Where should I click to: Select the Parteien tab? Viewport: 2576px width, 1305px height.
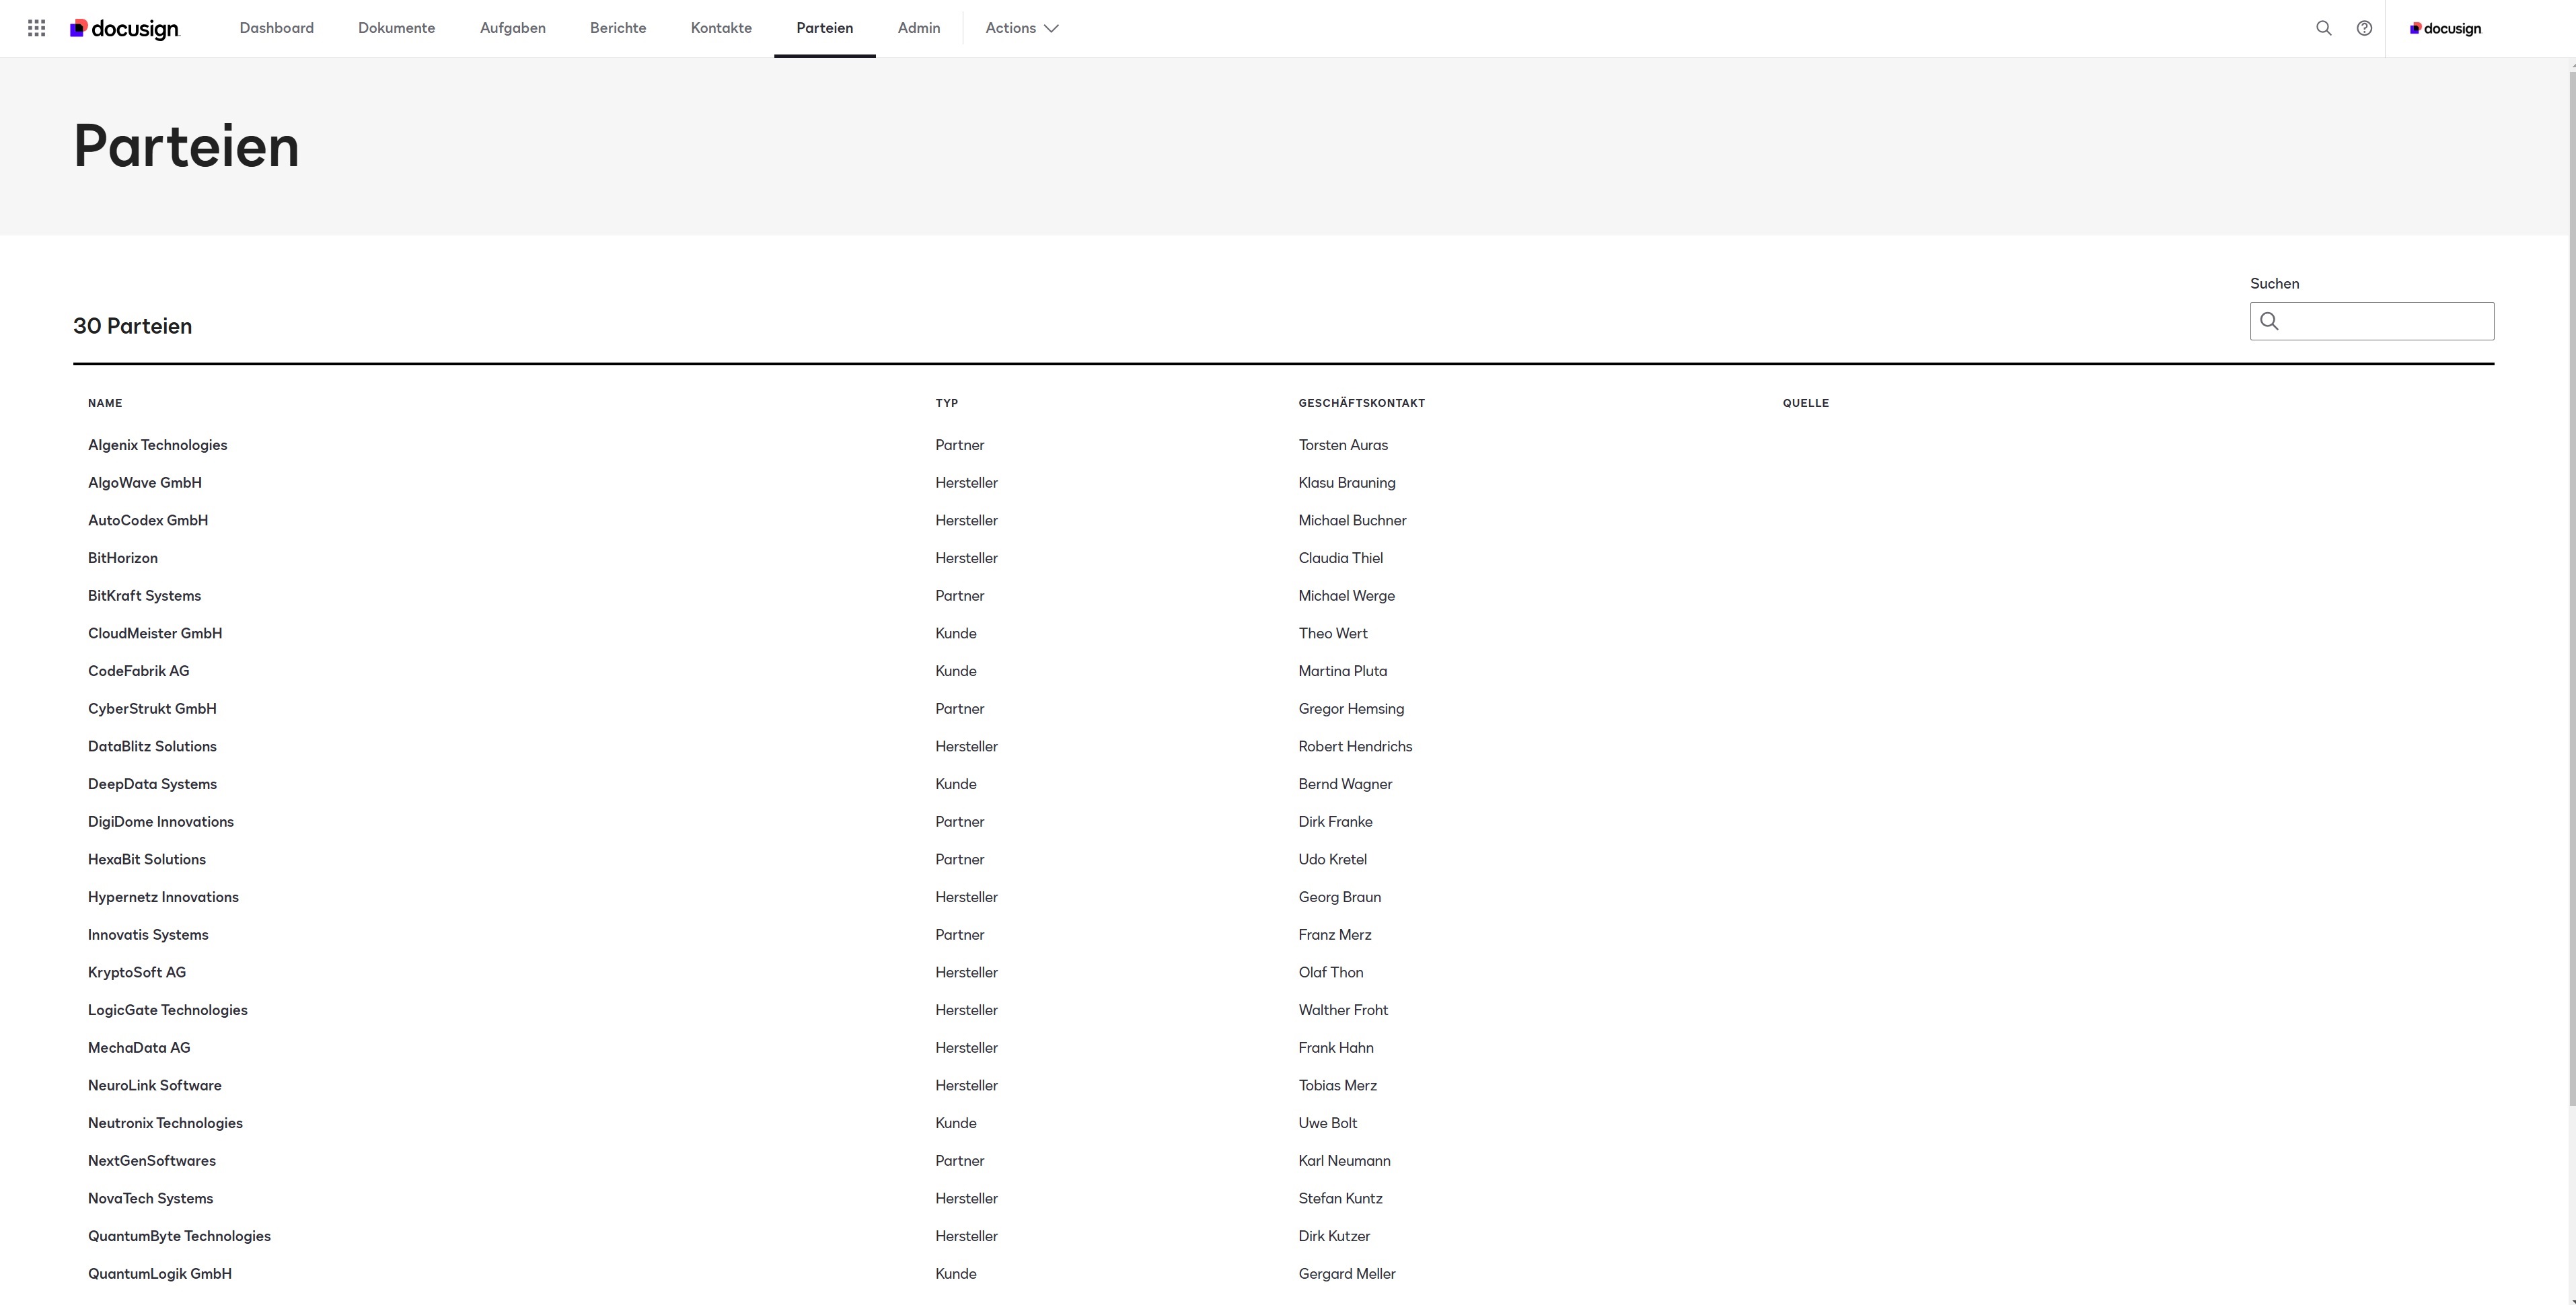click(825, 28)
